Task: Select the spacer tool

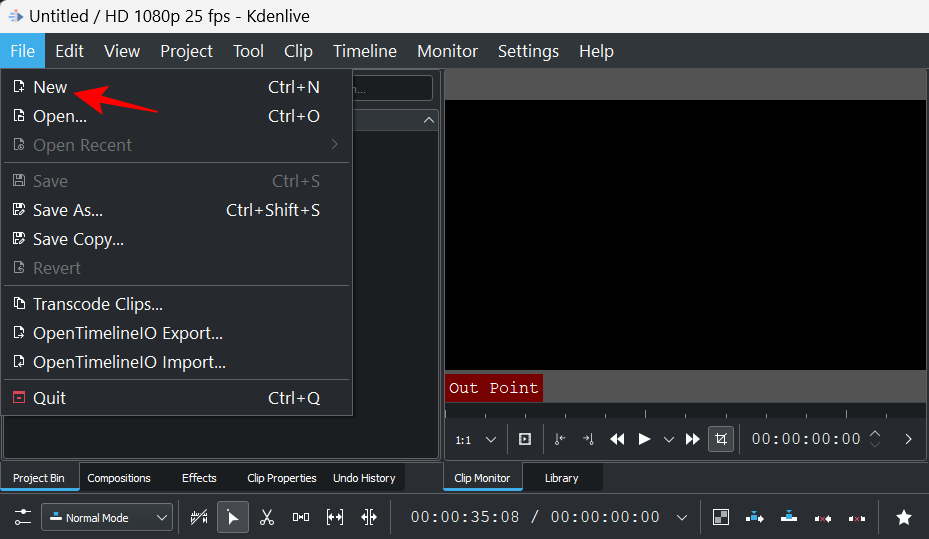Action: [x=301, y=517]
